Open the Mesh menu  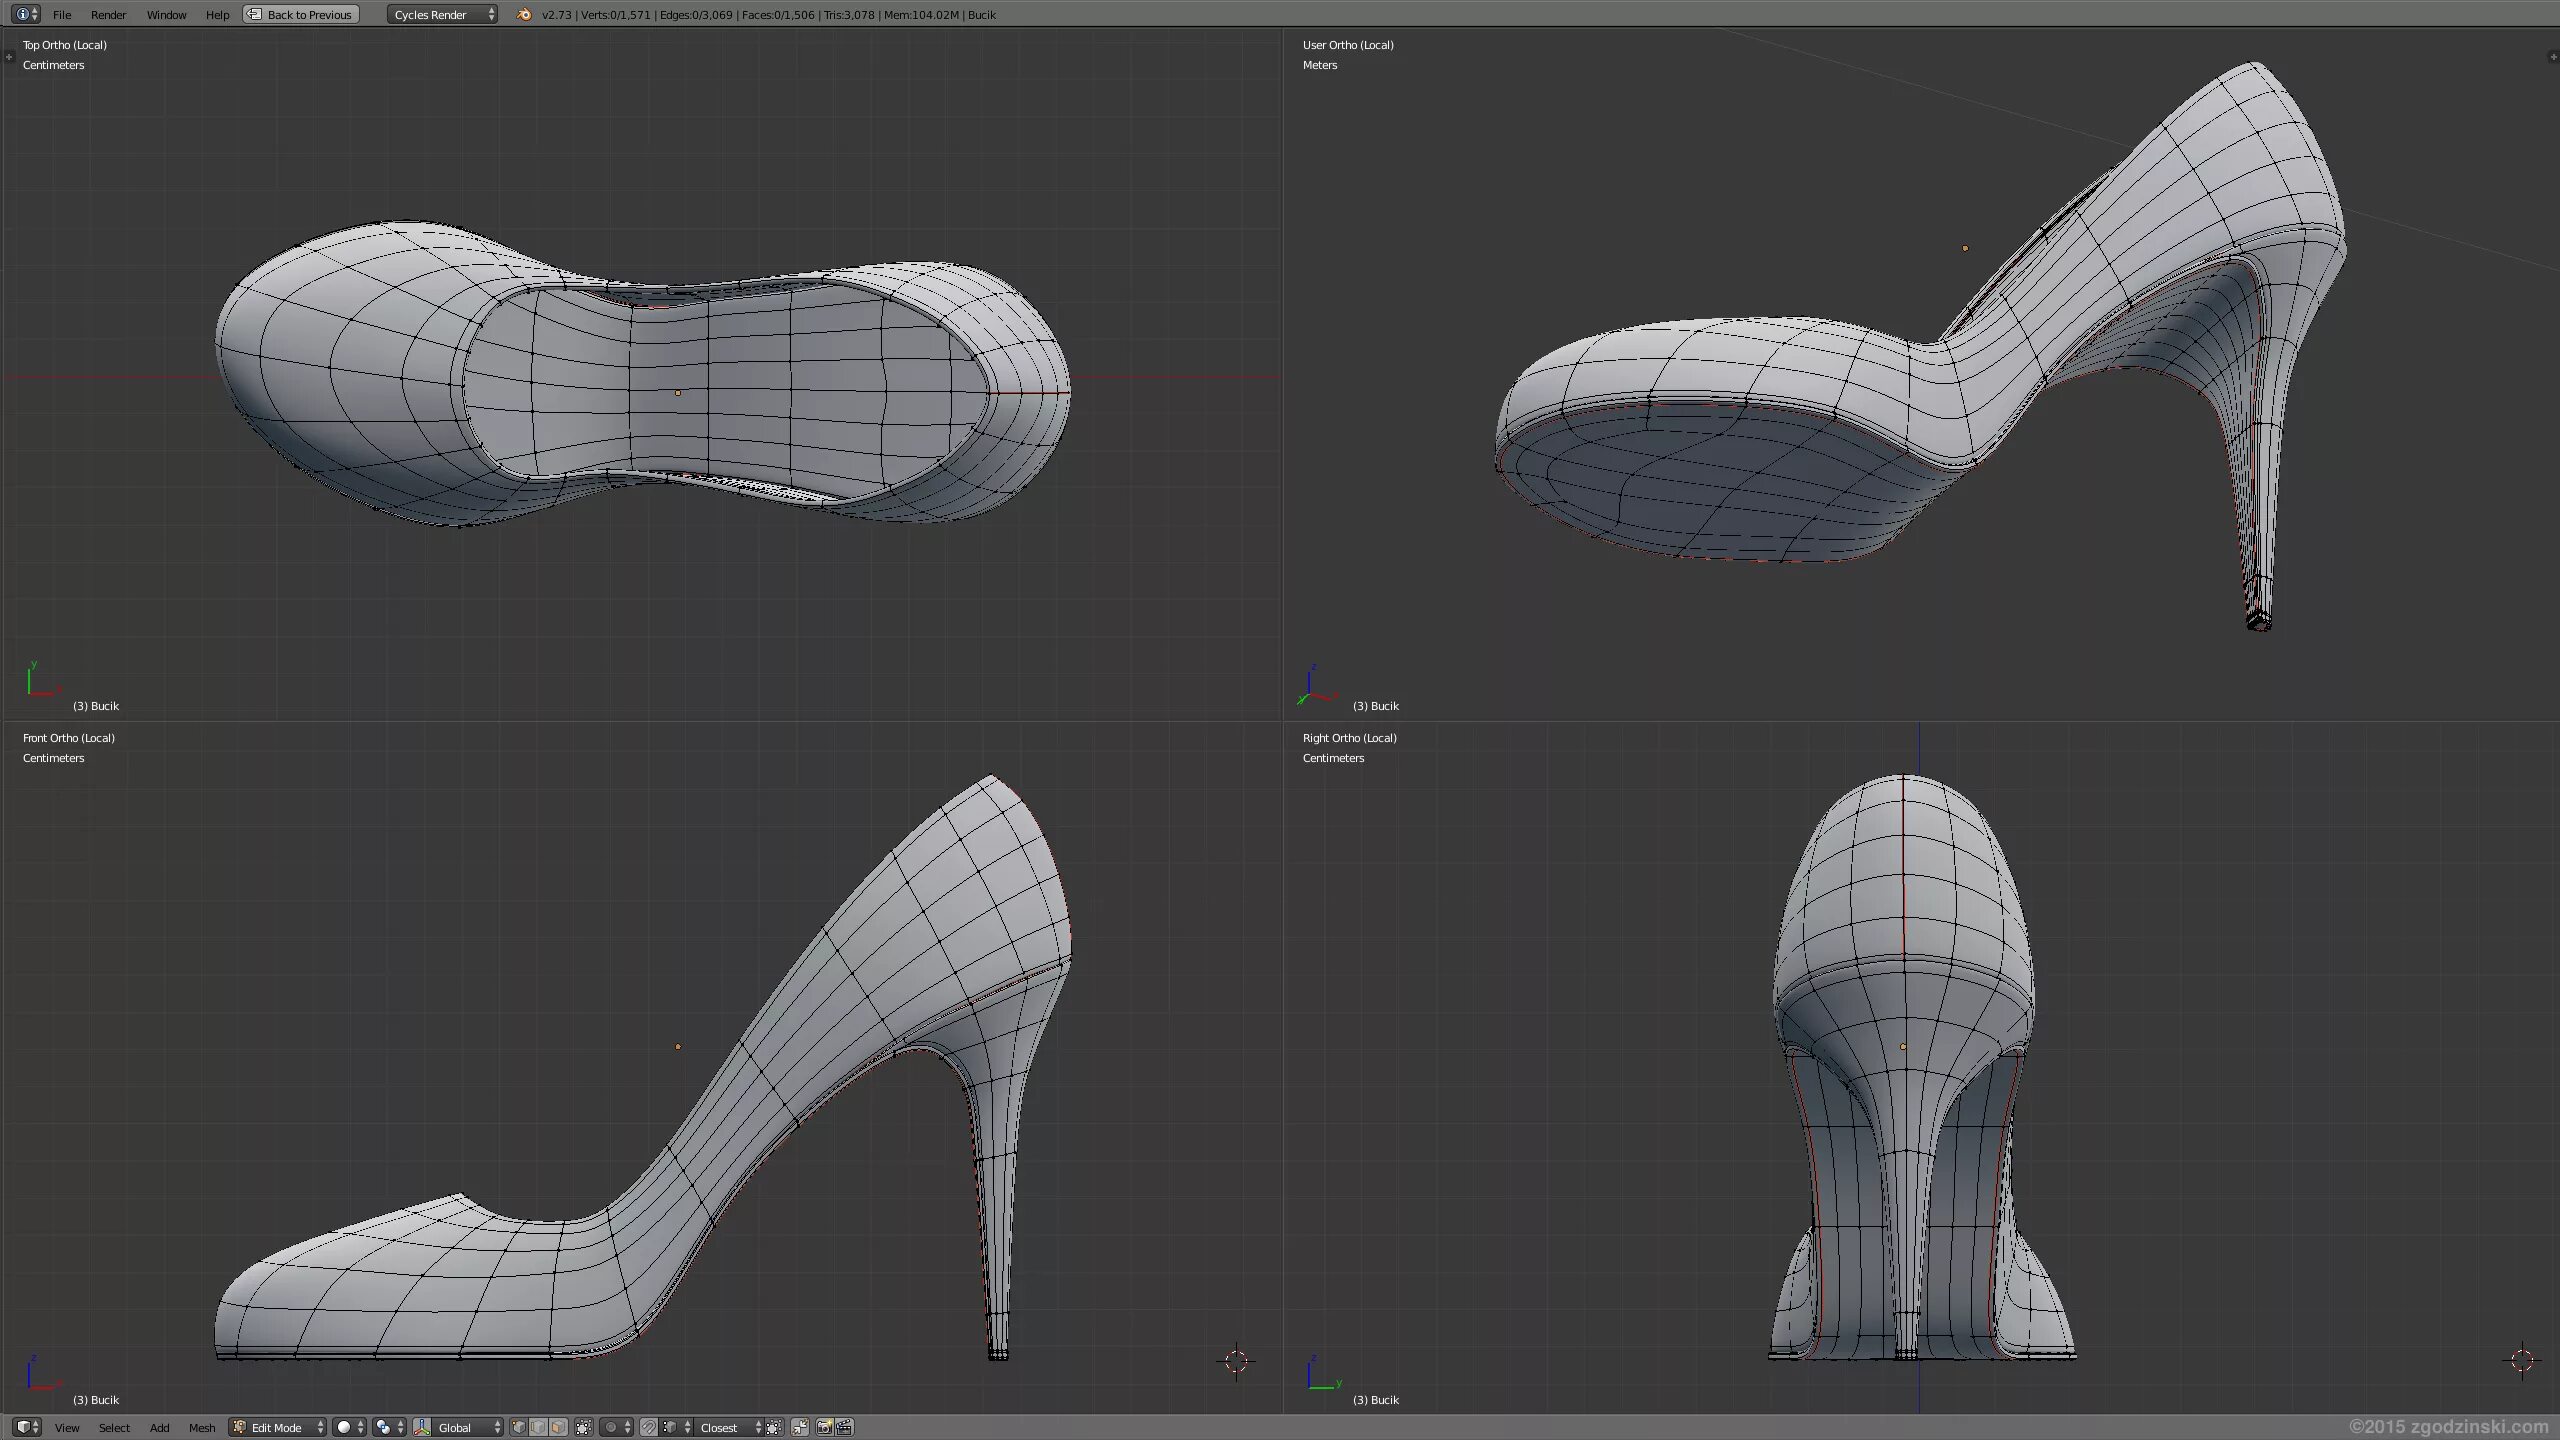(x=202, y=1427)
